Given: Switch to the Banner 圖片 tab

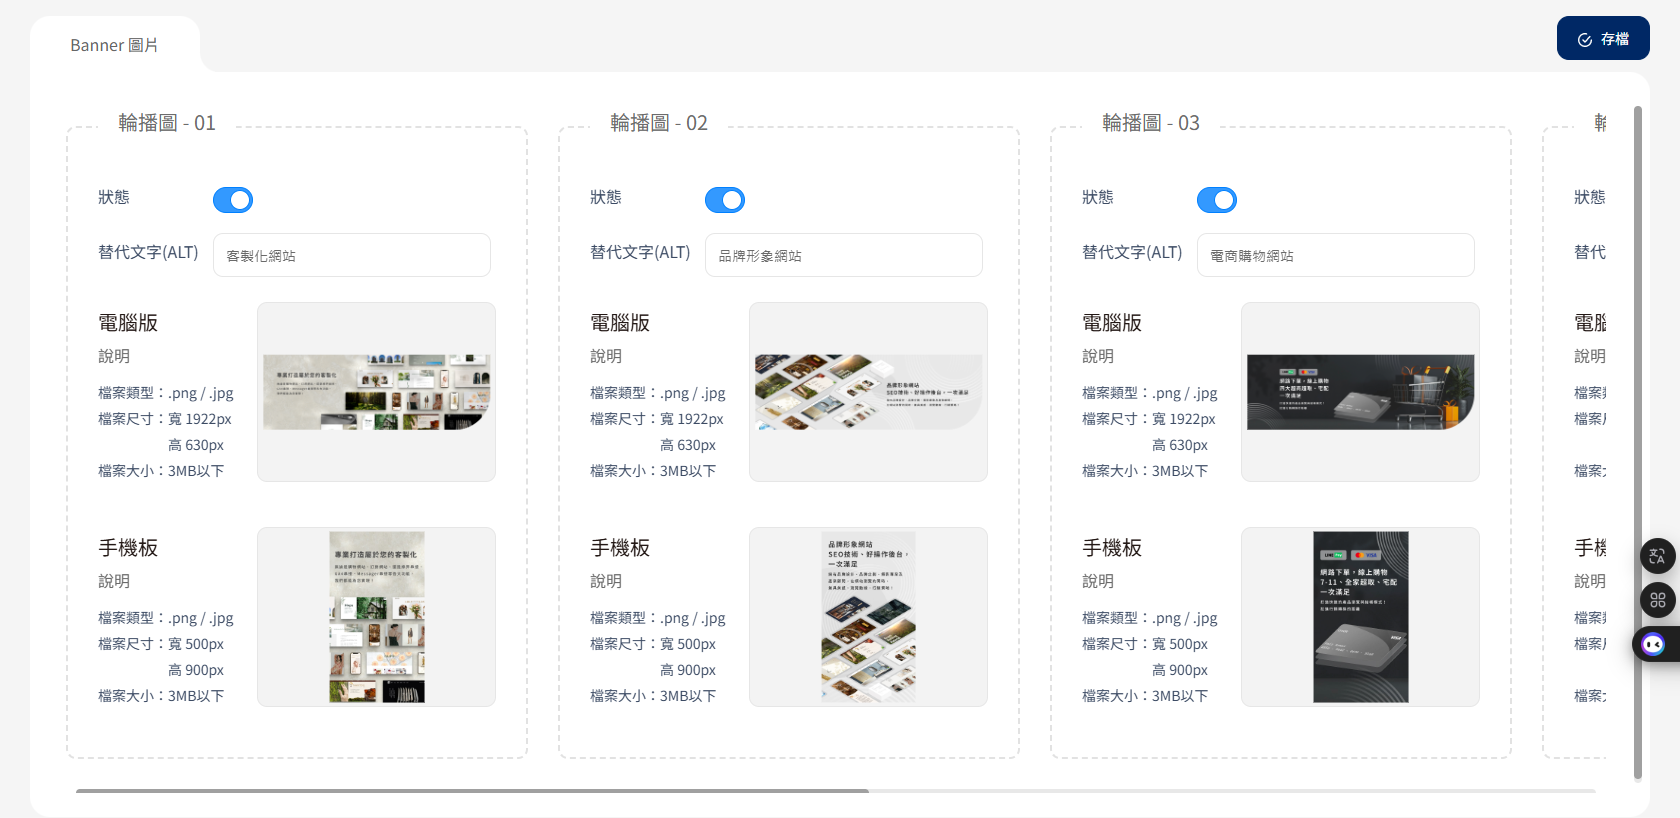Looking at the screenshot, I should [x=114, y=45].
